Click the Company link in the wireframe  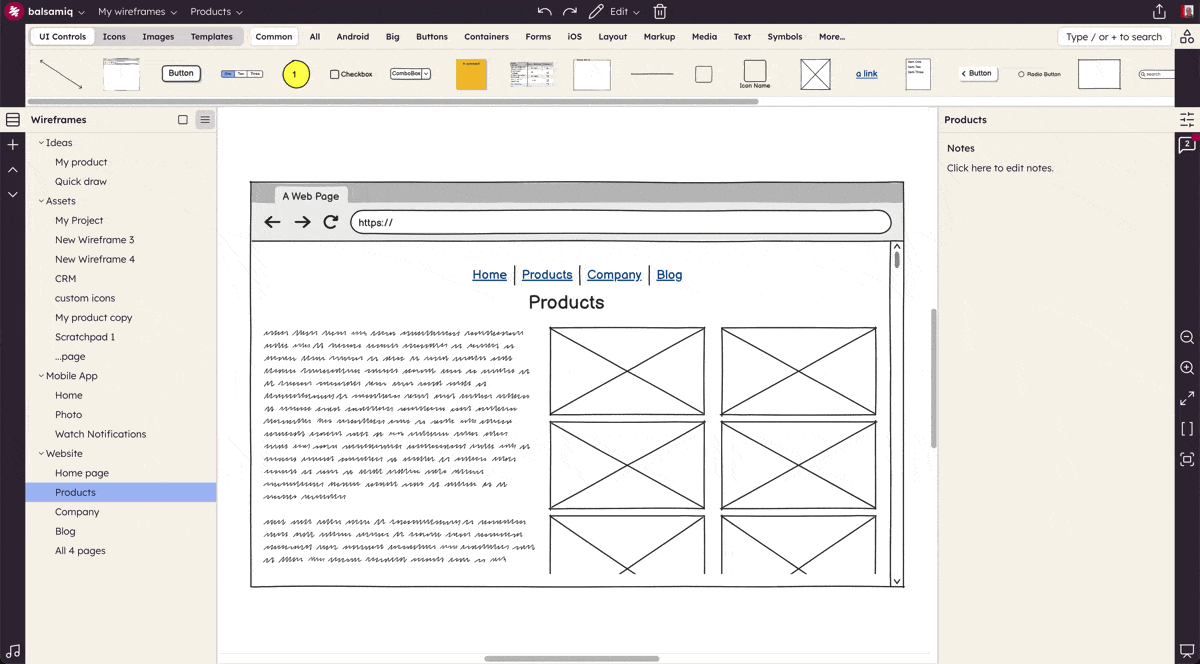click(x=614, y=275)
